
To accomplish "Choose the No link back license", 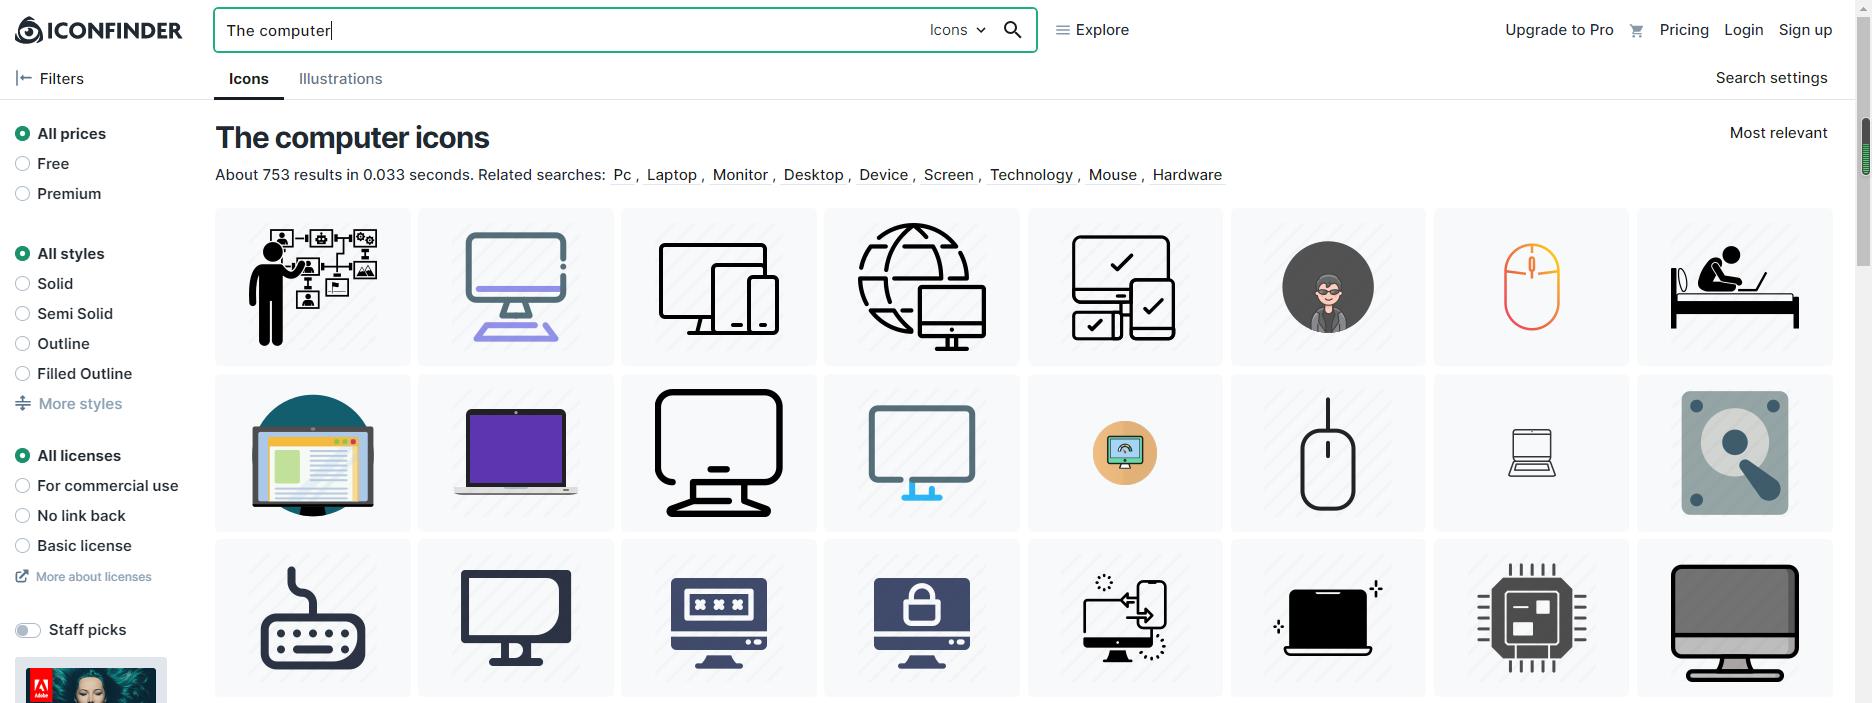I will (x=22, y=516).
